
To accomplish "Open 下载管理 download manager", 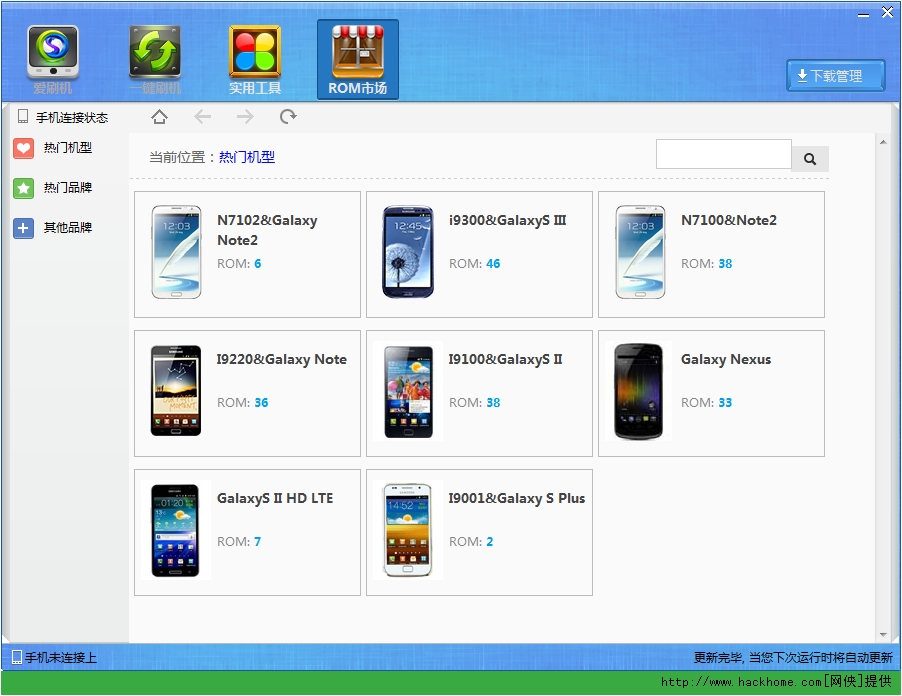I will point(835,75).
